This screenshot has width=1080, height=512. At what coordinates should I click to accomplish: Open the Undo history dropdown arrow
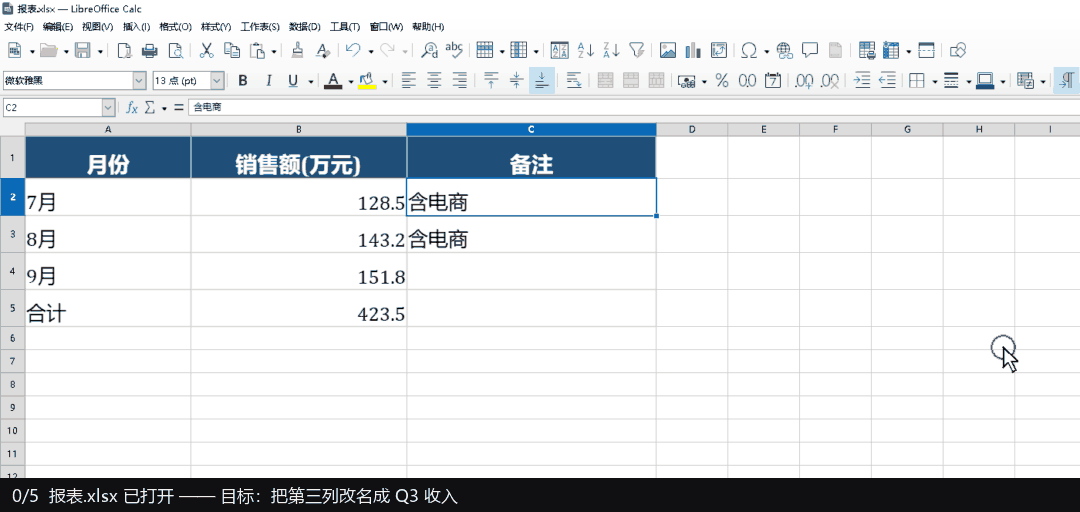pos(371,51)
